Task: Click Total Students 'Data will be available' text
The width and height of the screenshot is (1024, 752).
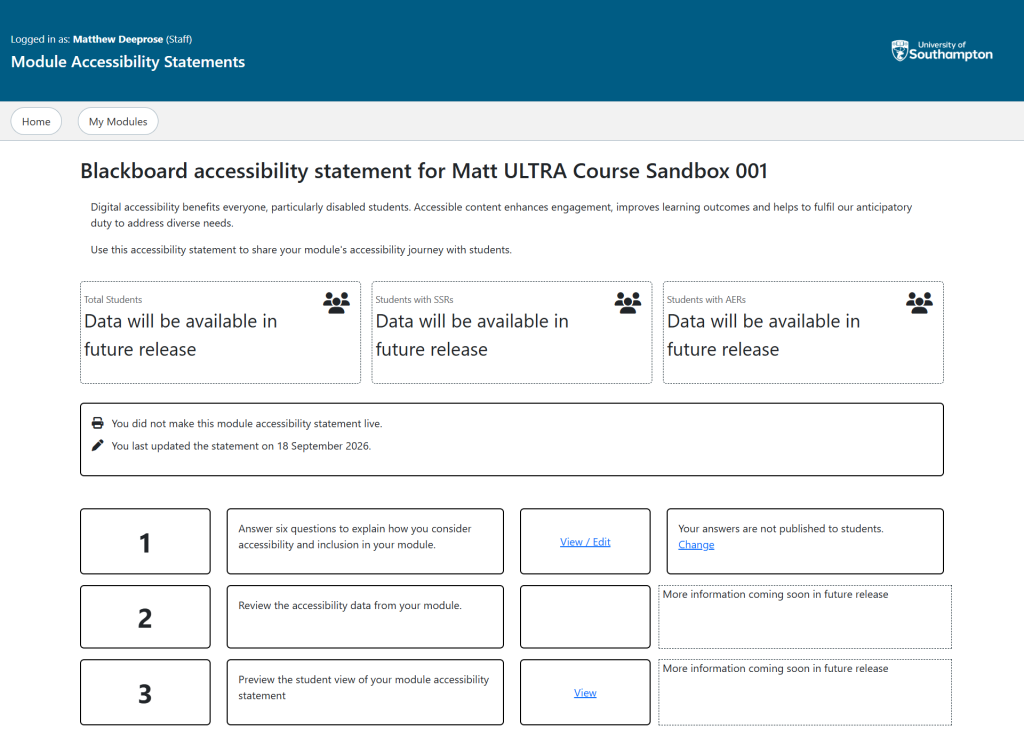Action: coord(181,335)
